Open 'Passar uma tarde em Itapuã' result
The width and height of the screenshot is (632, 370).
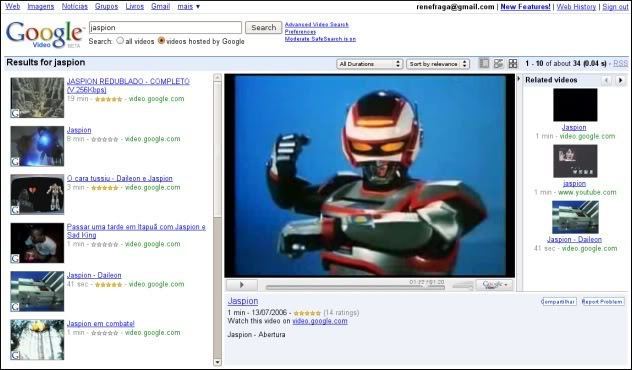(136, 231)
